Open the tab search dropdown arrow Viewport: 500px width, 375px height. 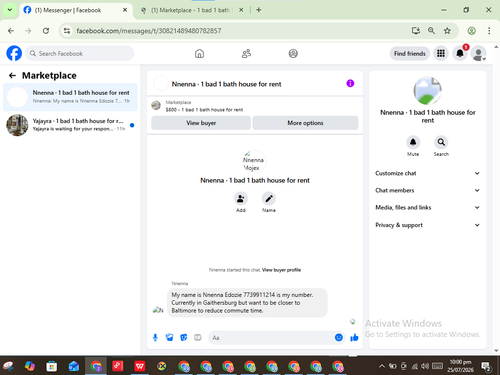point(10,10)
